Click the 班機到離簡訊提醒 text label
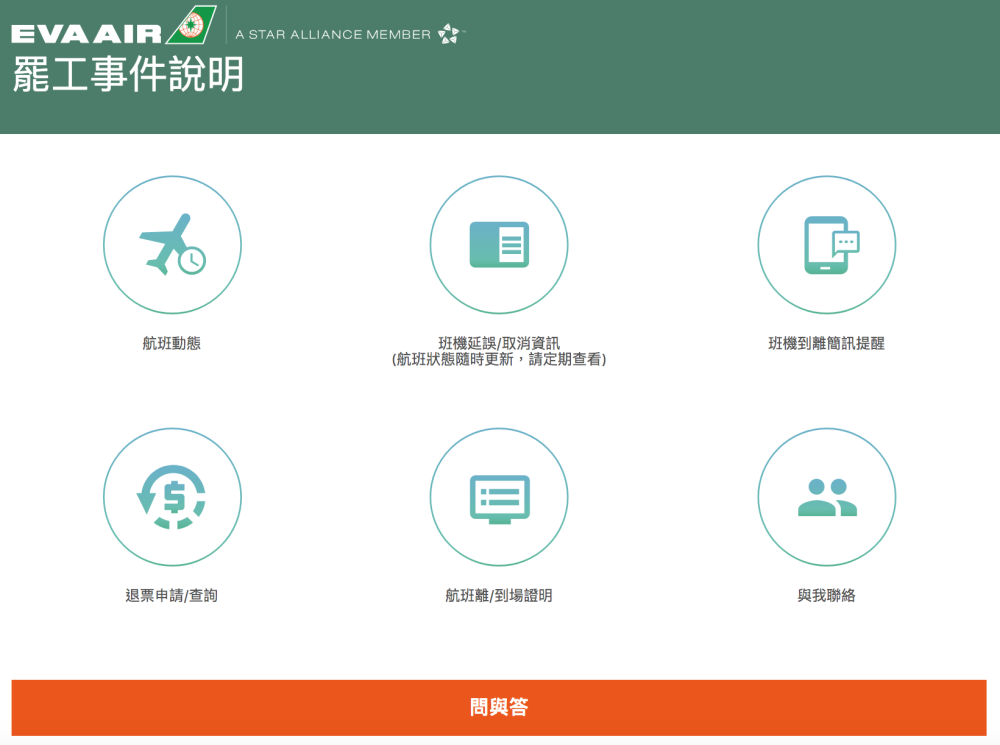 (827, 343)
